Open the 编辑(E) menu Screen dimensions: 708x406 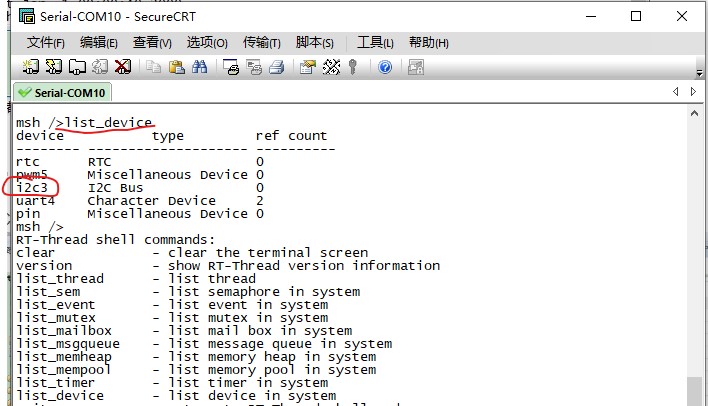pyautogui.click(x=98, y=42)
